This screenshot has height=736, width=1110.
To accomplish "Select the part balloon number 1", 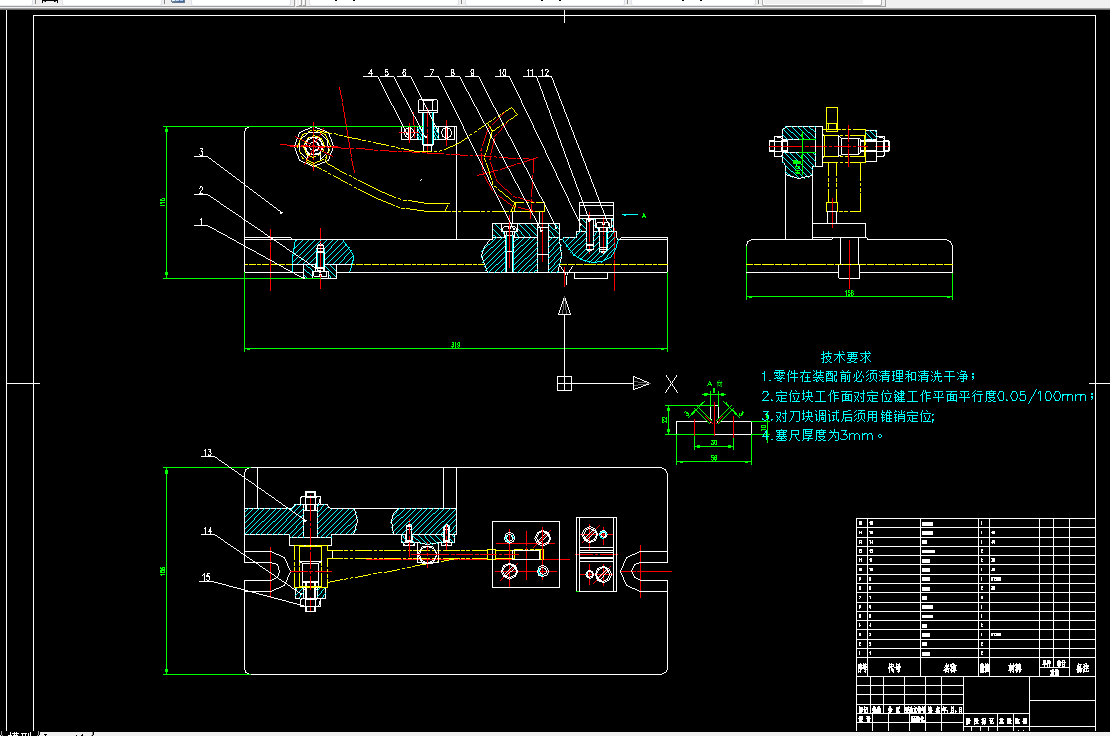I will 201,222.
